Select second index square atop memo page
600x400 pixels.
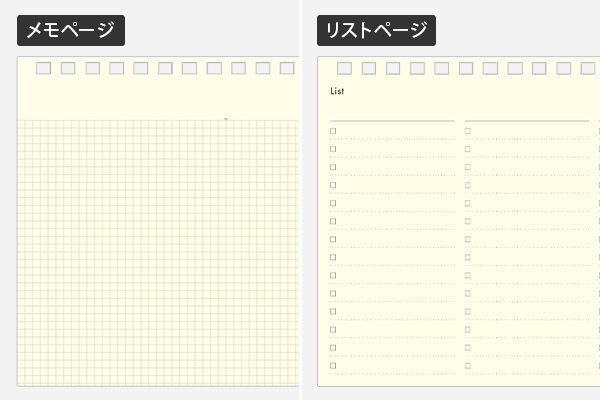click(x=68, y=68)
